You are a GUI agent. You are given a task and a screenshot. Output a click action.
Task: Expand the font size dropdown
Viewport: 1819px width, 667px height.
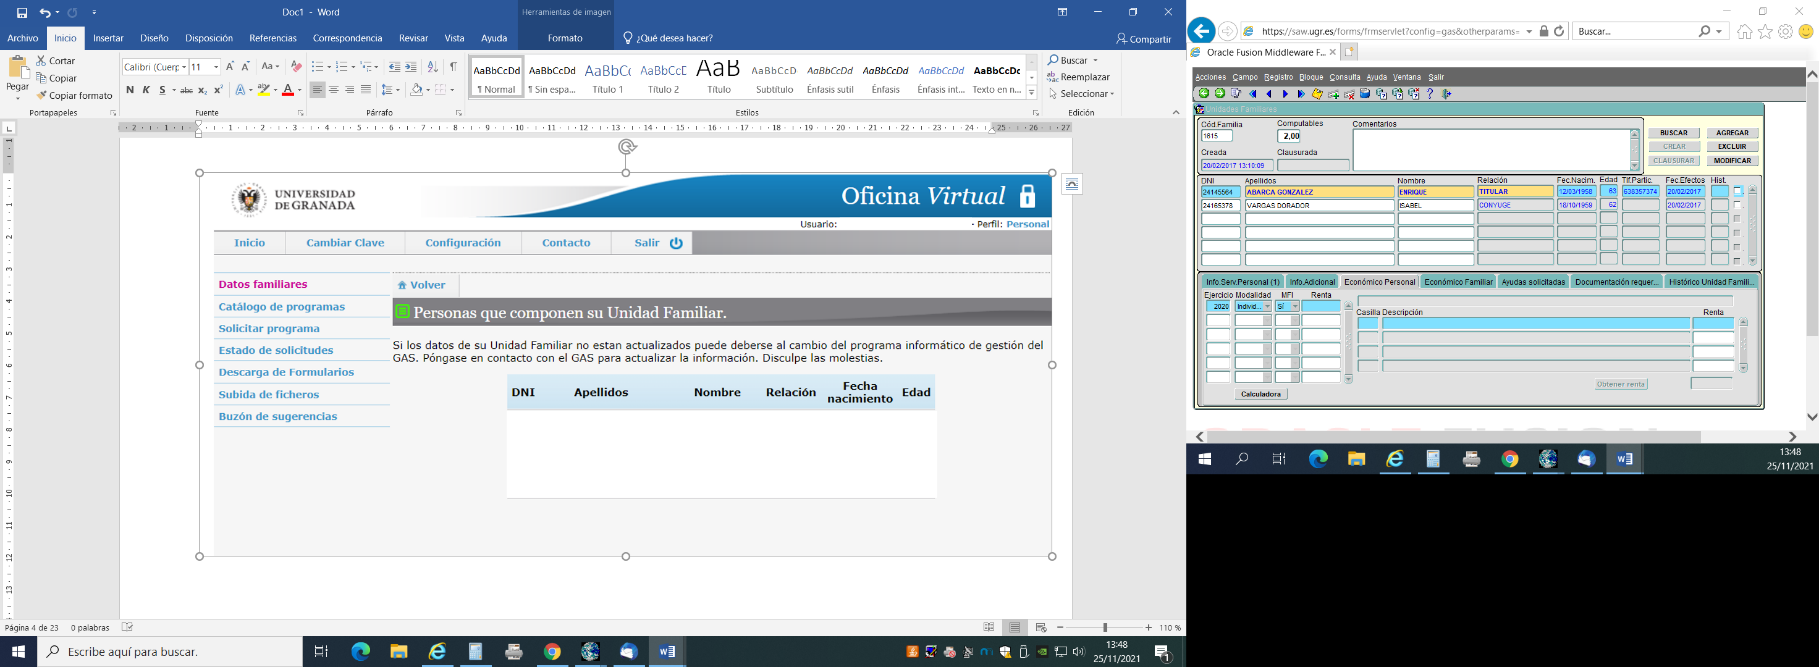[215, 67]
